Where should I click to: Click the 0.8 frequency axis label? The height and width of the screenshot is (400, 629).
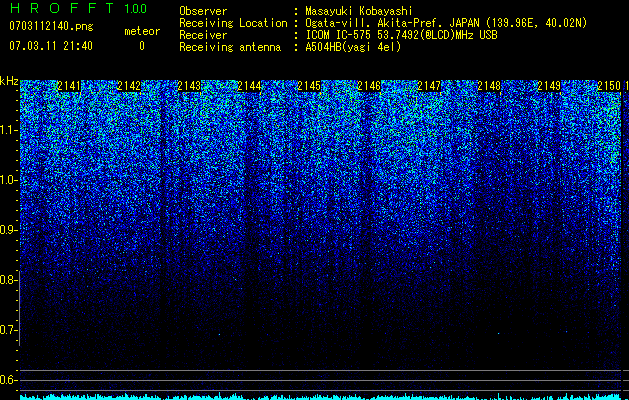7,280
